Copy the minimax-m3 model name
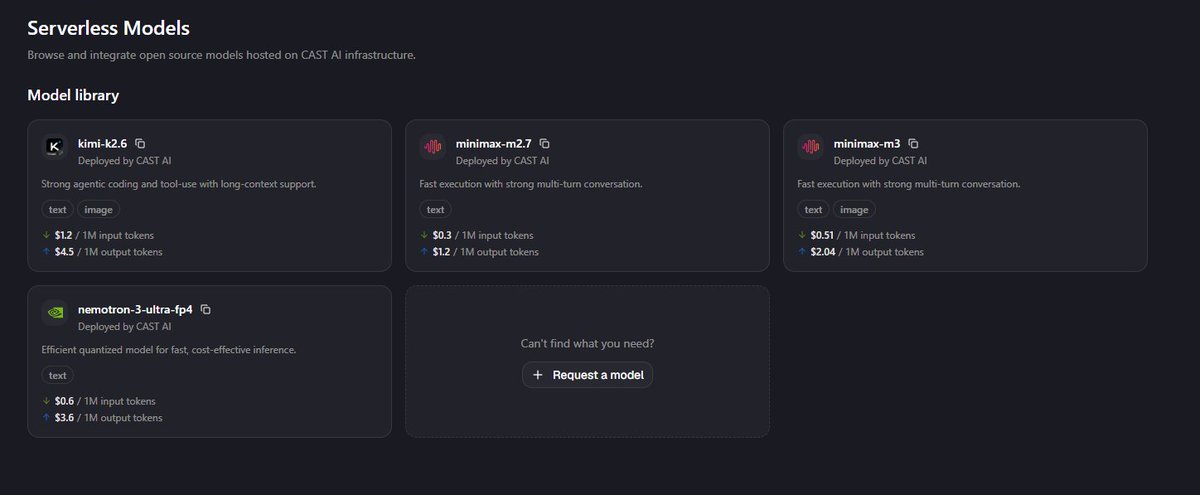This screenshot has width=1200, height=495. click(913, 144)
